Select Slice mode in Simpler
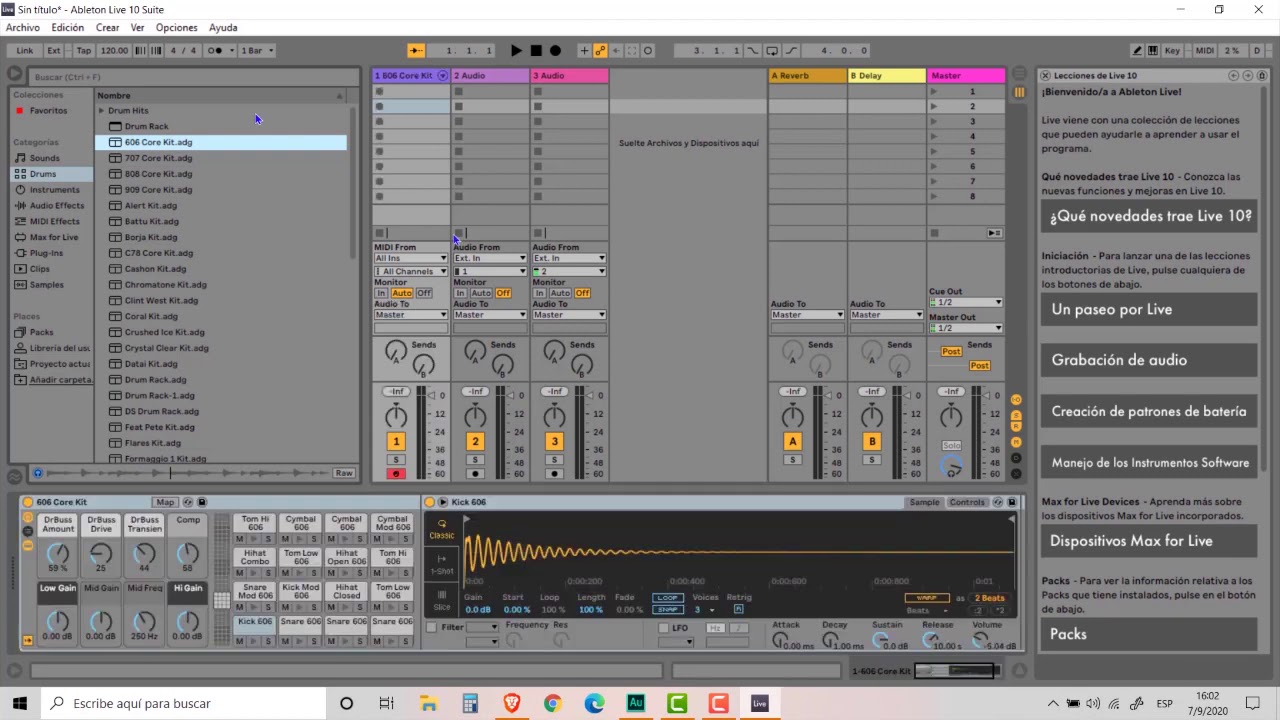Image resolution: width=1280 pixels, height=720 pixels. click(442, 601)
